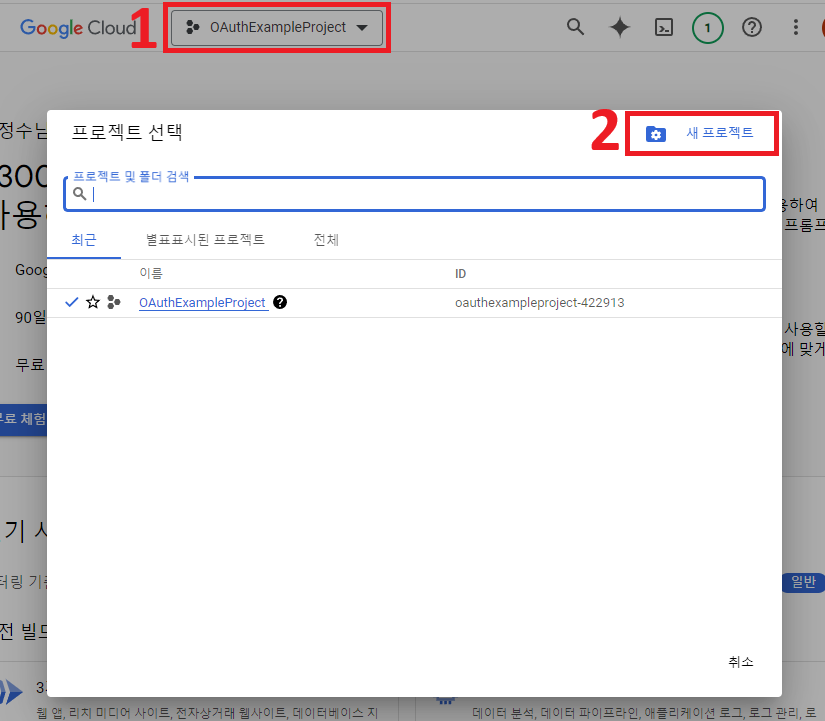Click 취소 to cancel the dialog
This screenshot has width=825, height=721.
740,662
